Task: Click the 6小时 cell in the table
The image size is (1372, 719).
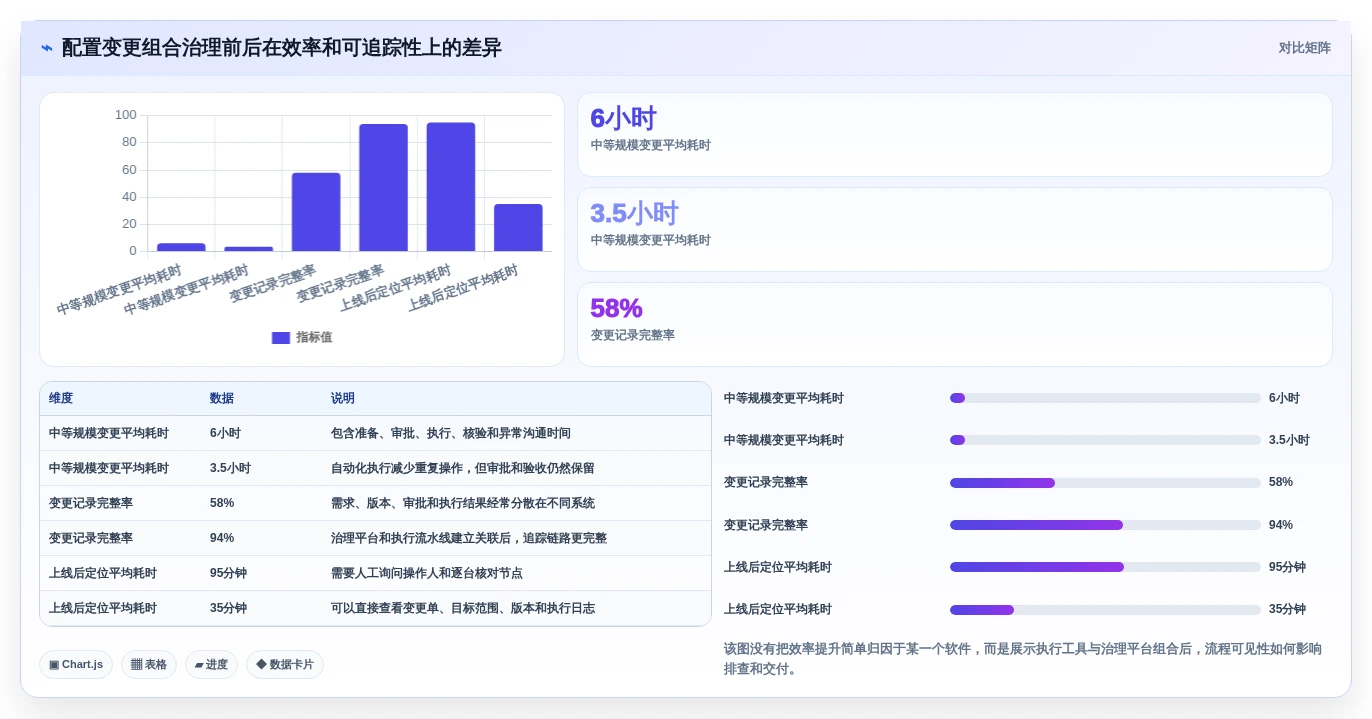Action: tap(225, 433)
